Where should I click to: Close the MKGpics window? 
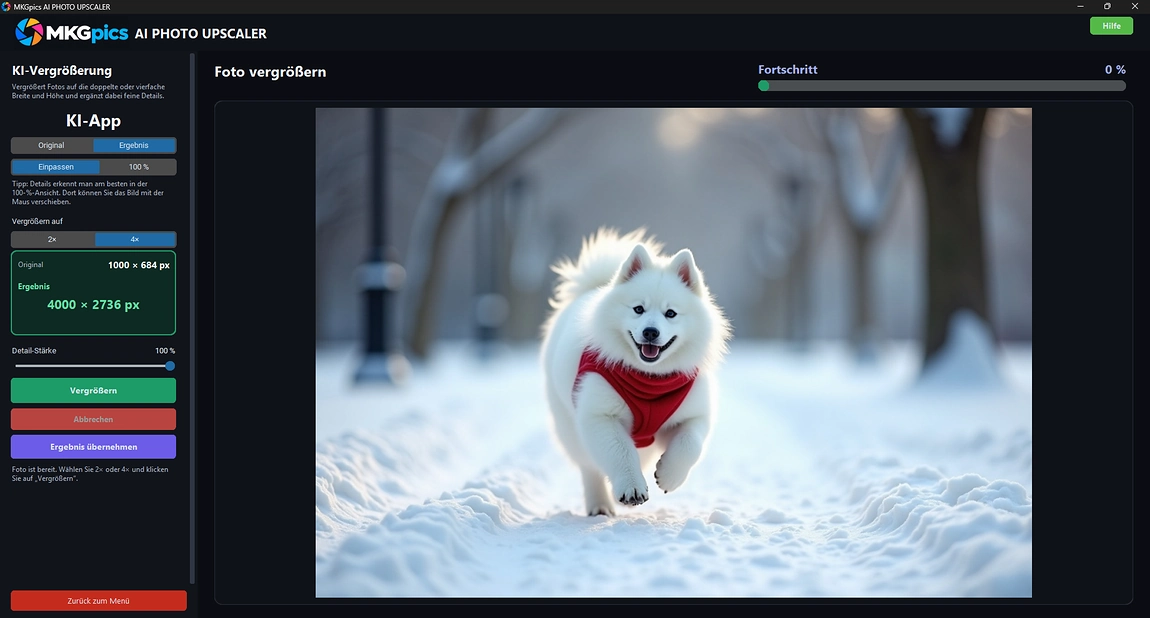click(x=1135, y=7)
